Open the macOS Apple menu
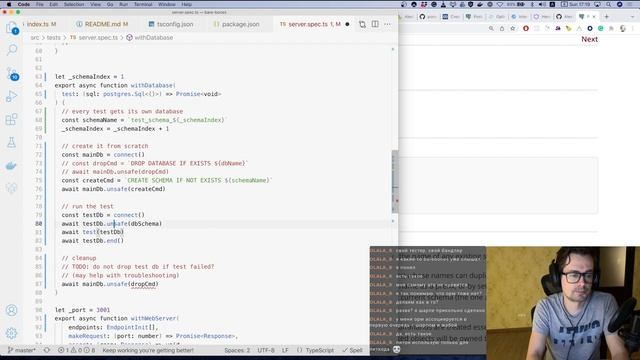 coord(9,4)
